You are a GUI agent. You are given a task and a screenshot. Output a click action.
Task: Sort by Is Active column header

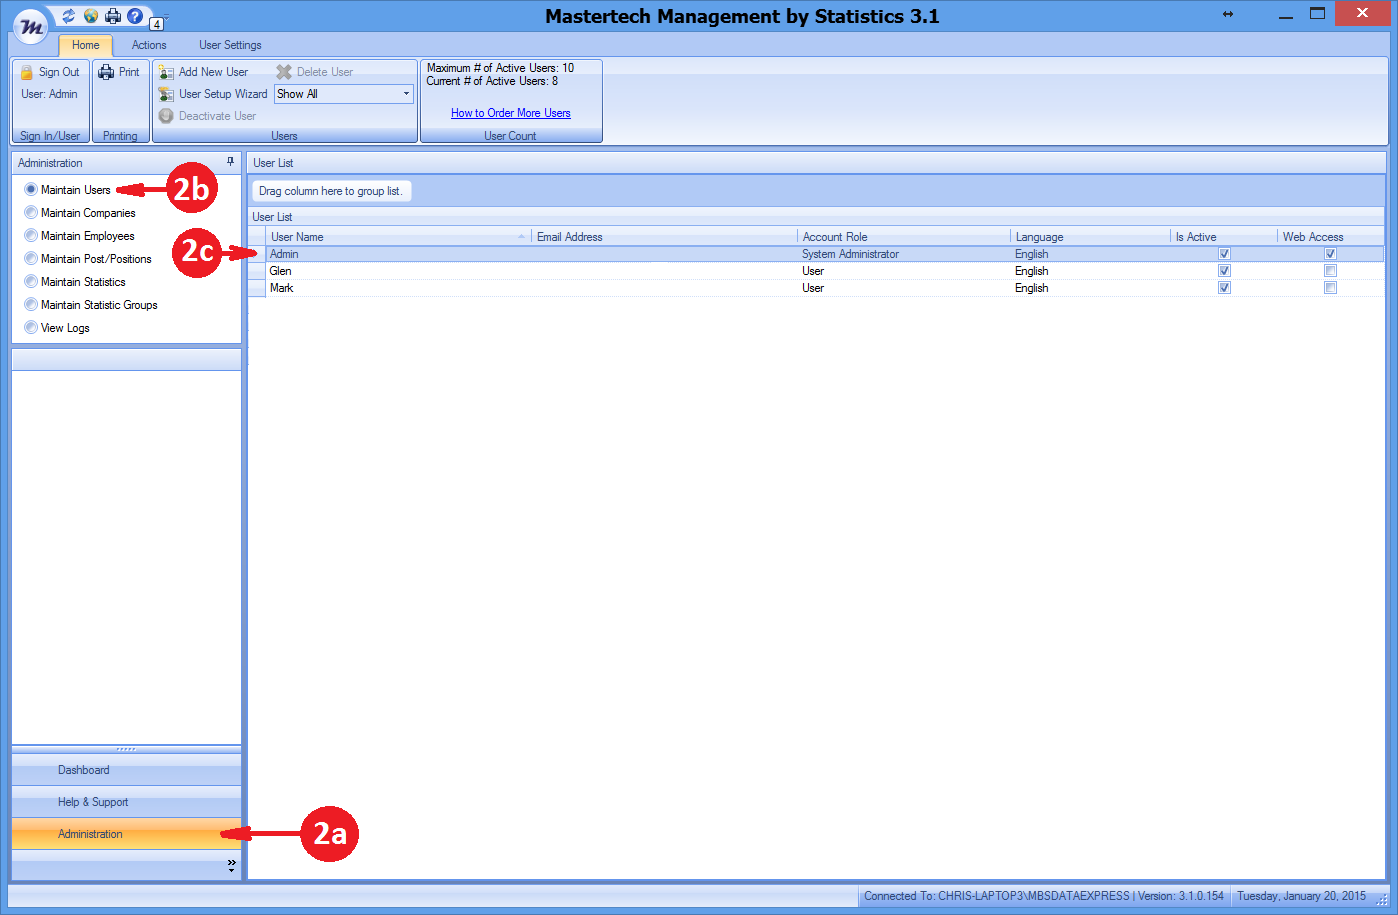click(1224, 237)
